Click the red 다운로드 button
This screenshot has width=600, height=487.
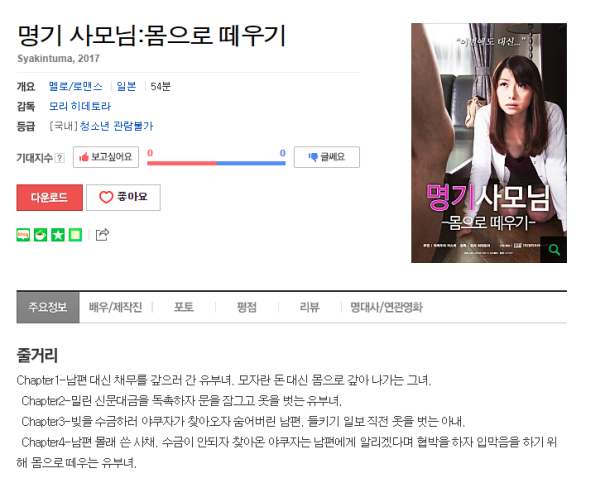pos(49,197)
